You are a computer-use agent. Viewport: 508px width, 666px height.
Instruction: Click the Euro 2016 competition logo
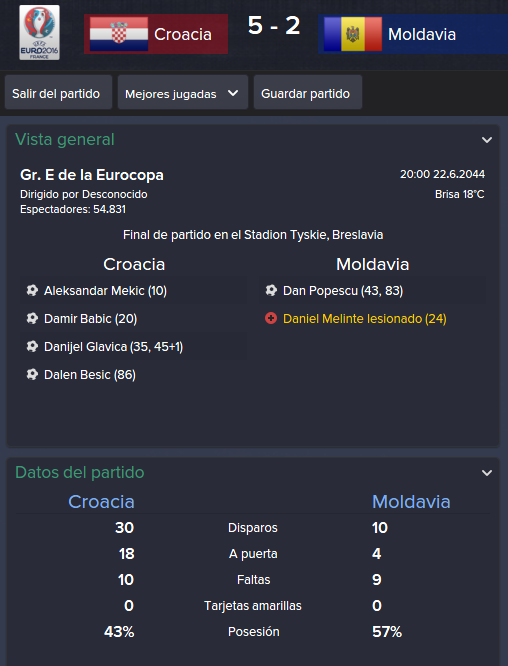coord(40,33)
